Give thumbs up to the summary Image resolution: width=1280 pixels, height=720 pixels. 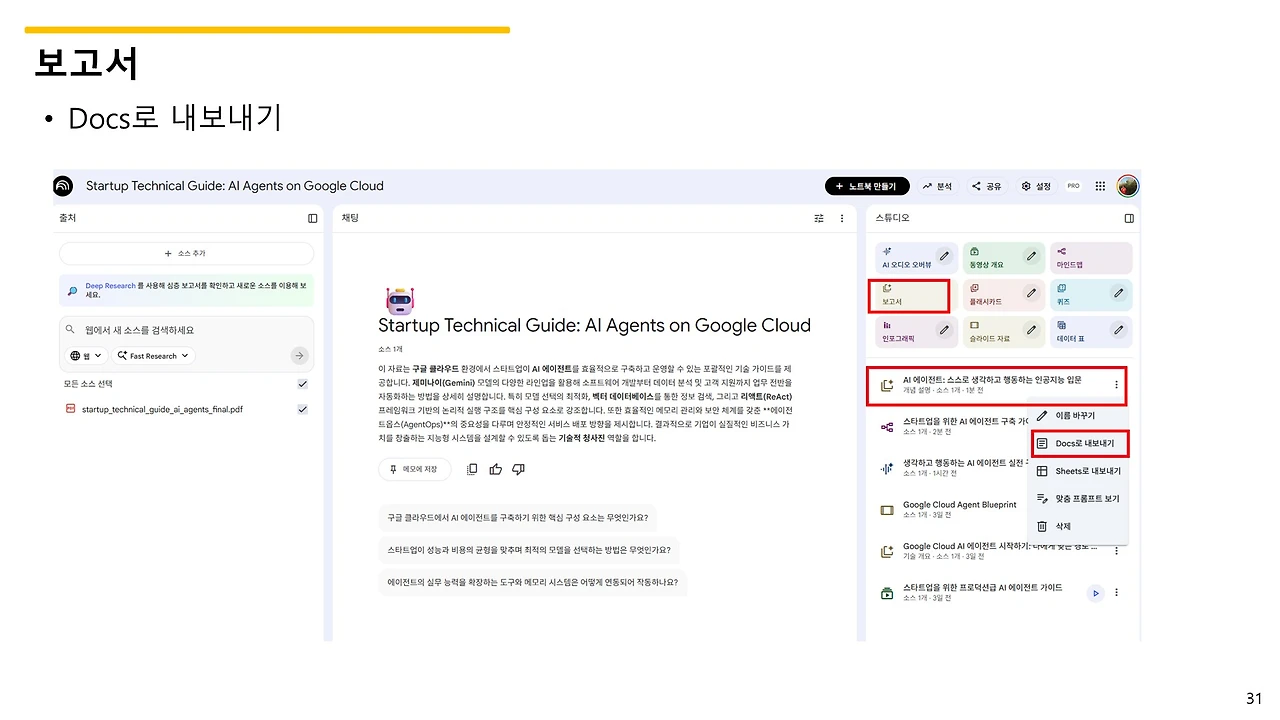coord(495,469)
